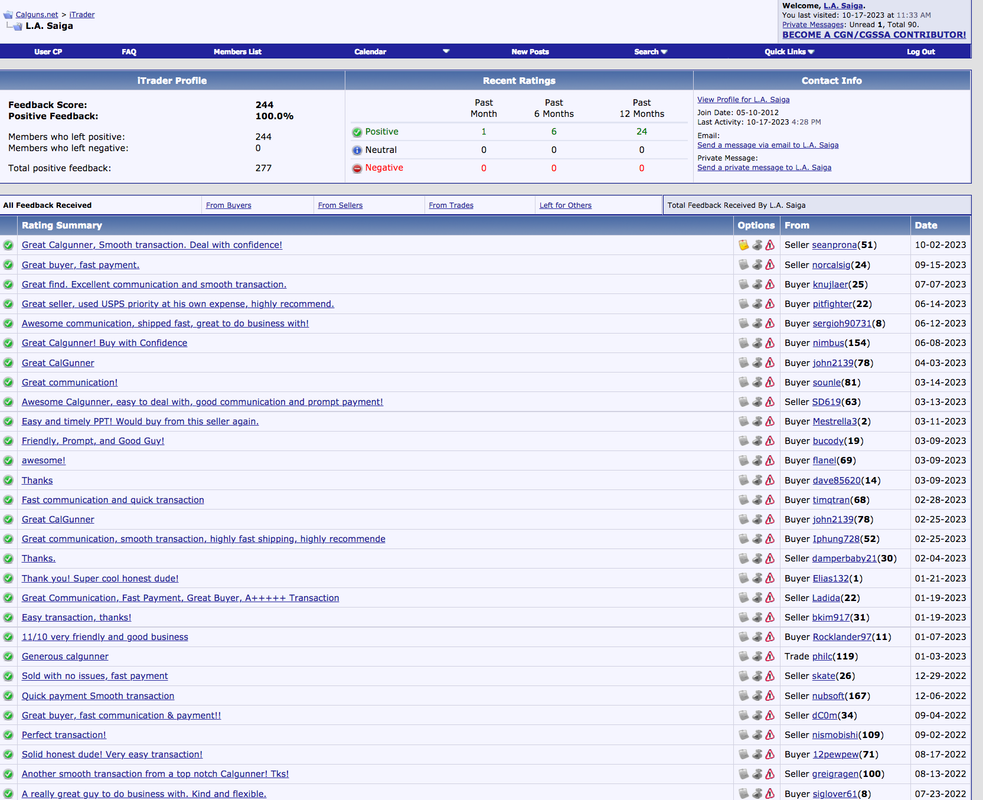Click the report triangle icon in damperbaby21's row

pyautogui.click(x=770, y=558)
